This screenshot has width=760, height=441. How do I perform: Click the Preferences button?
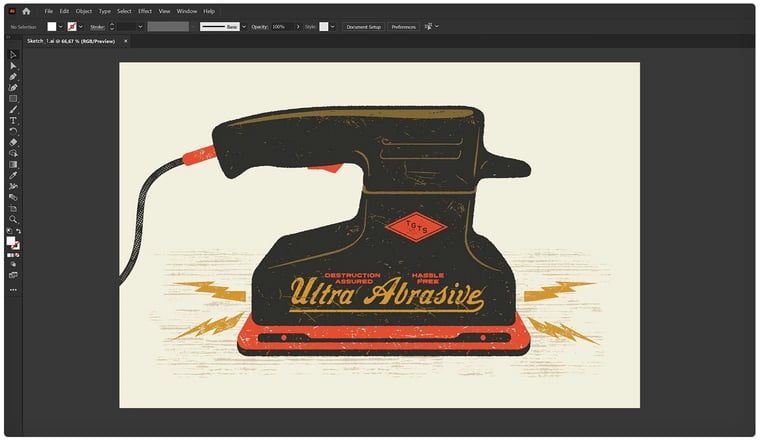(404, 26)
